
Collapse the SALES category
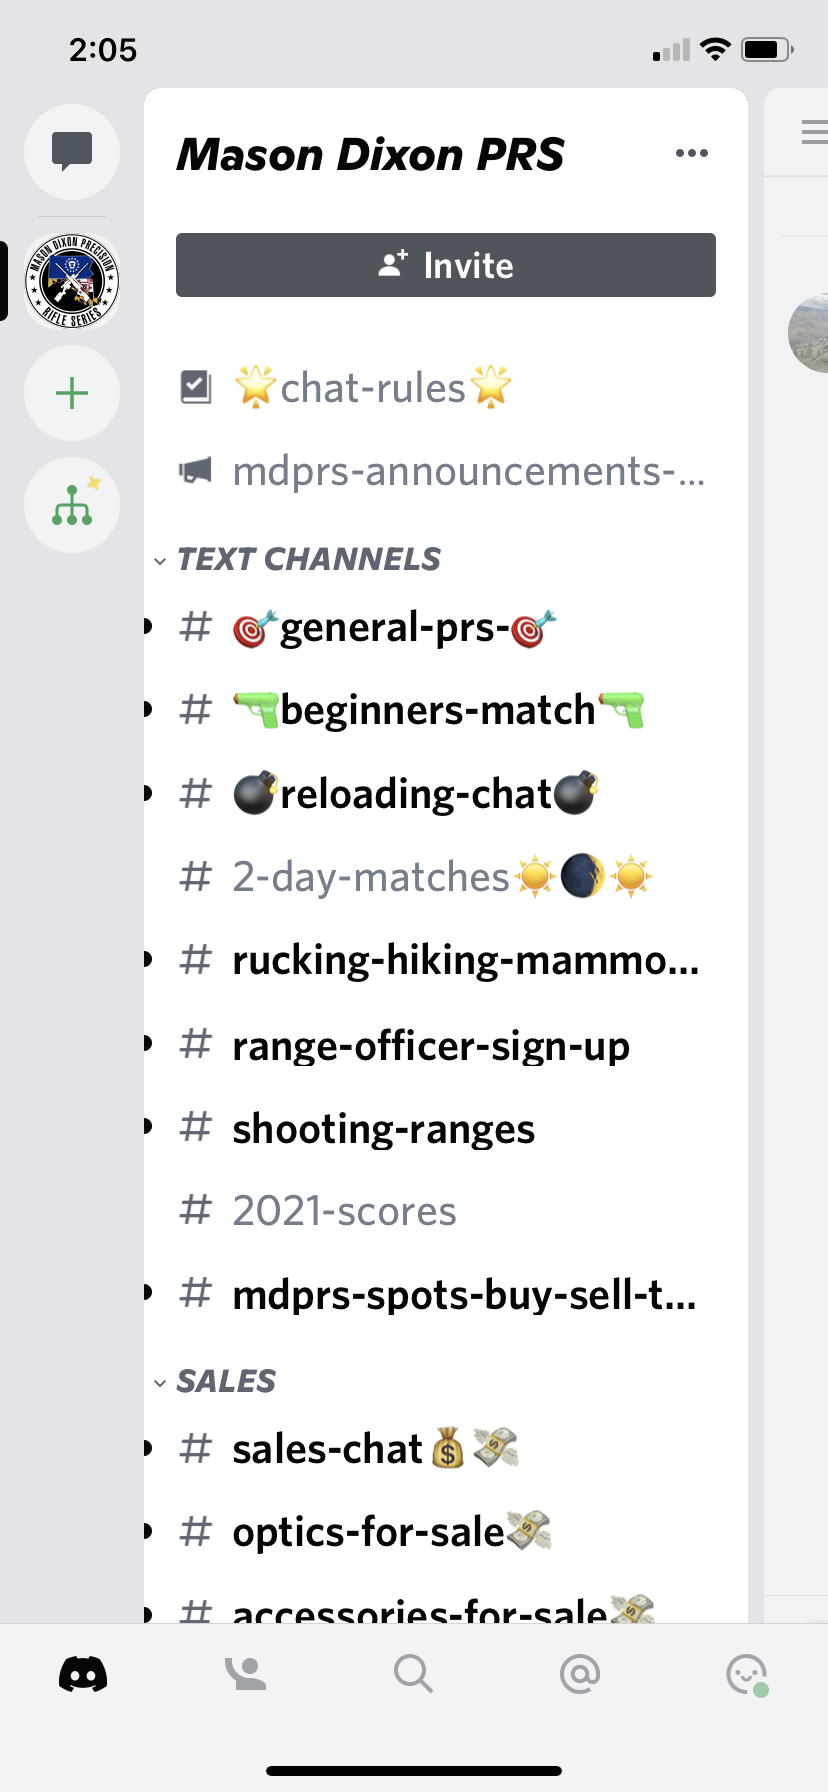pos(215,1381)
